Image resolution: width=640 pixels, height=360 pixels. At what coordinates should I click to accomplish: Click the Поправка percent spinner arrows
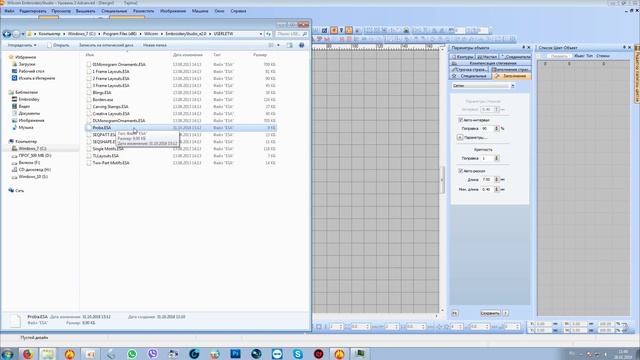pos(497,129)
